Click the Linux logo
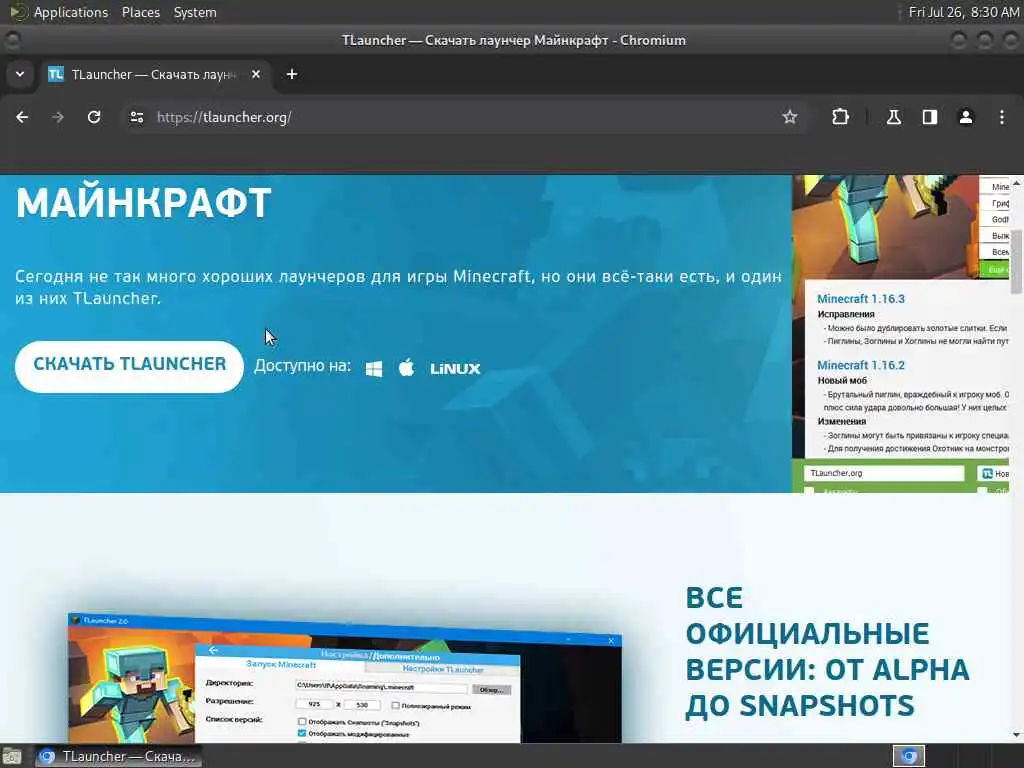Image resolution: width=1024 pixels, height=768 pixels. 455,369
